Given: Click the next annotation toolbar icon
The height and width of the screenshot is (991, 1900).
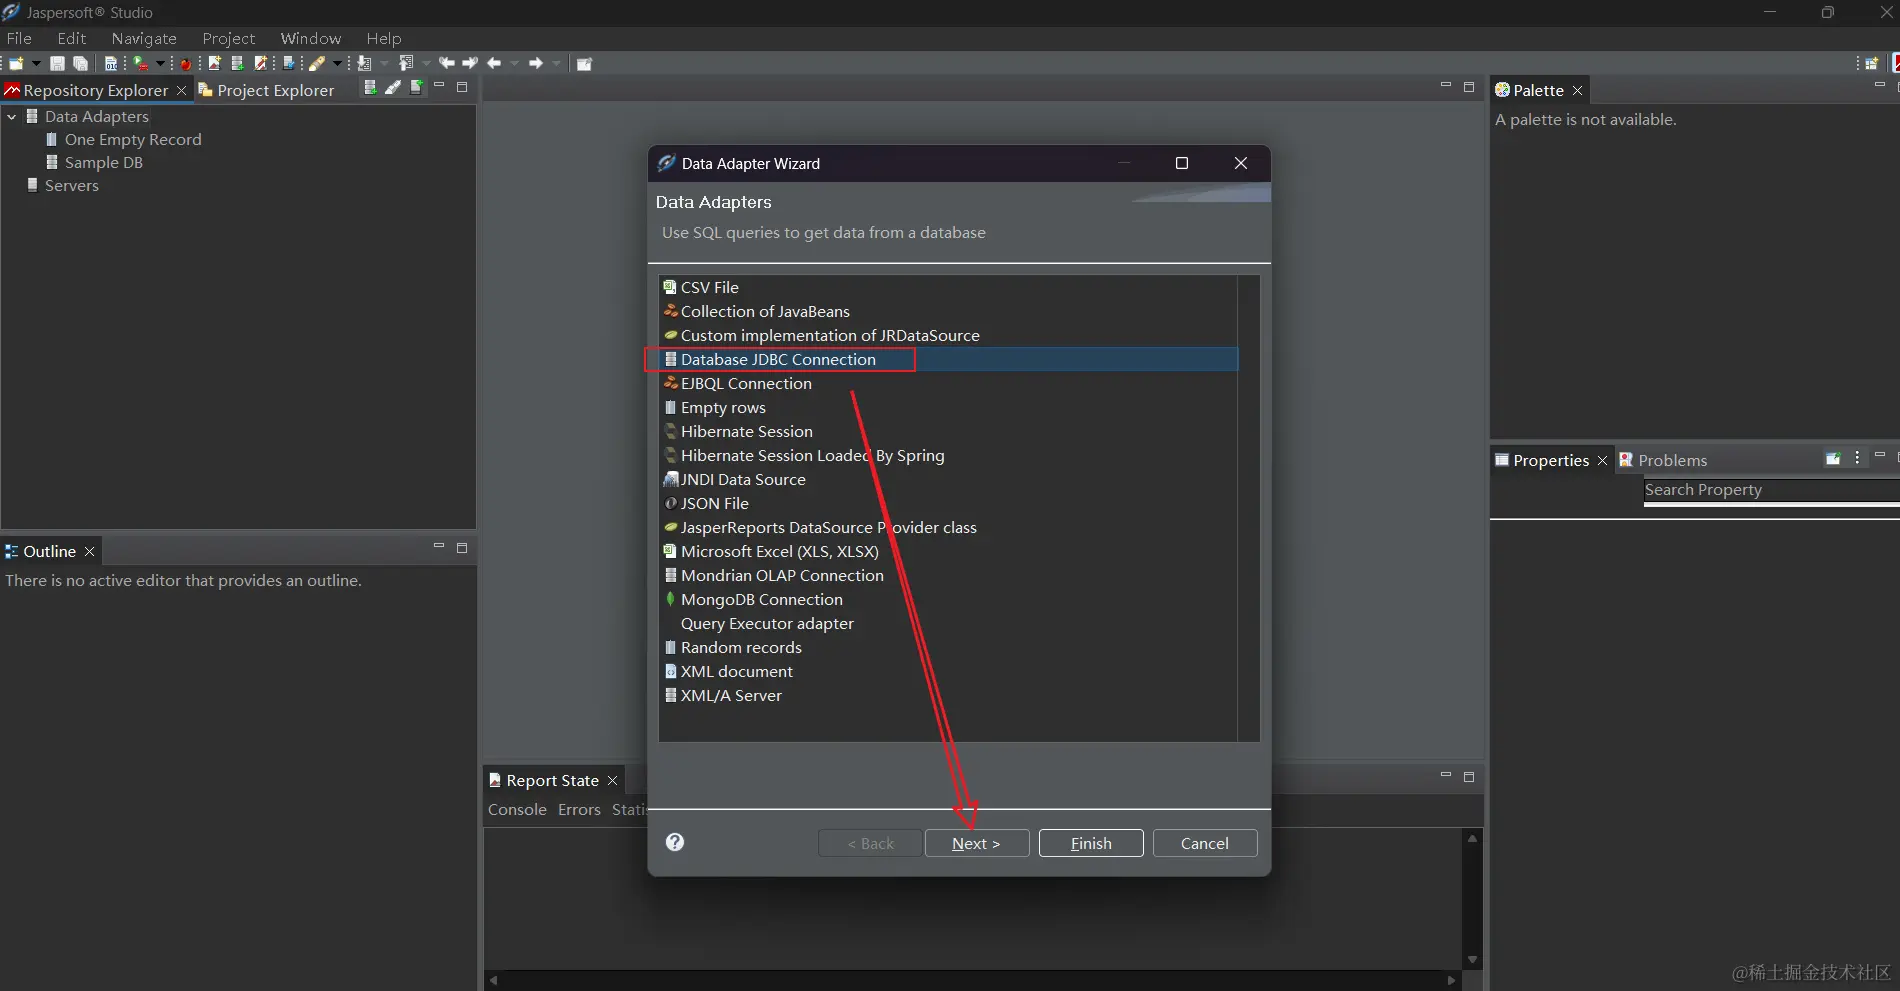Looking at the screenshot, I should (x=364, y=63).
